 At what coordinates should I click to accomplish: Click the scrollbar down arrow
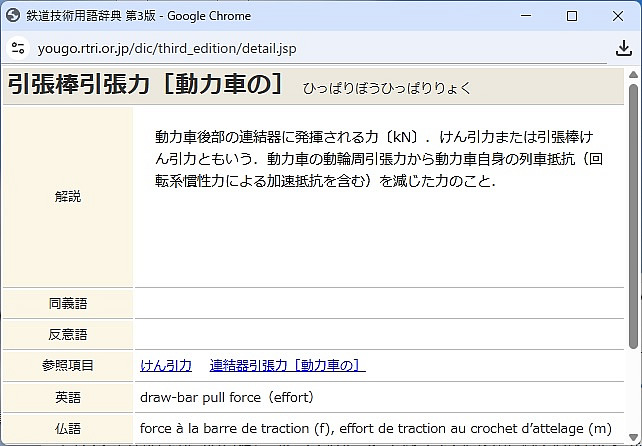click(x=633, y=438)
